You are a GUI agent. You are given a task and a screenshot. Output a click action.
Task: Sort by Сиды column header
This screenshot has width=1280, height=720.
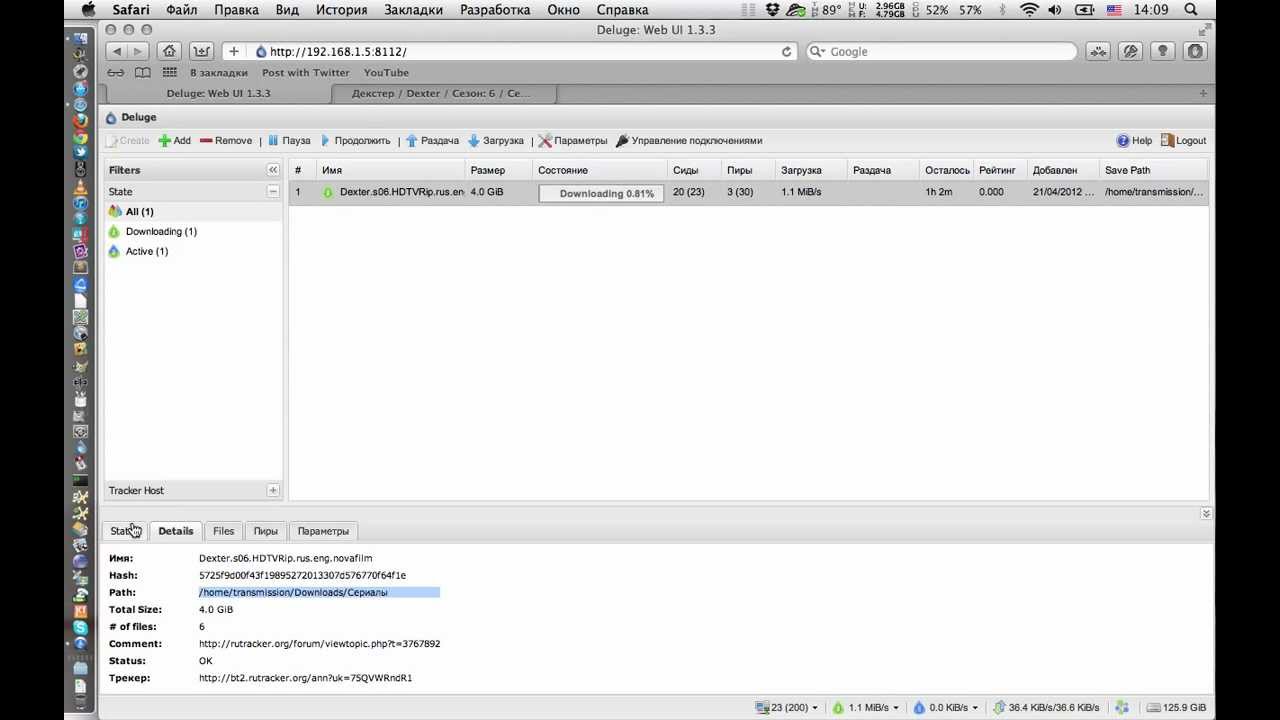pos(694,170)
